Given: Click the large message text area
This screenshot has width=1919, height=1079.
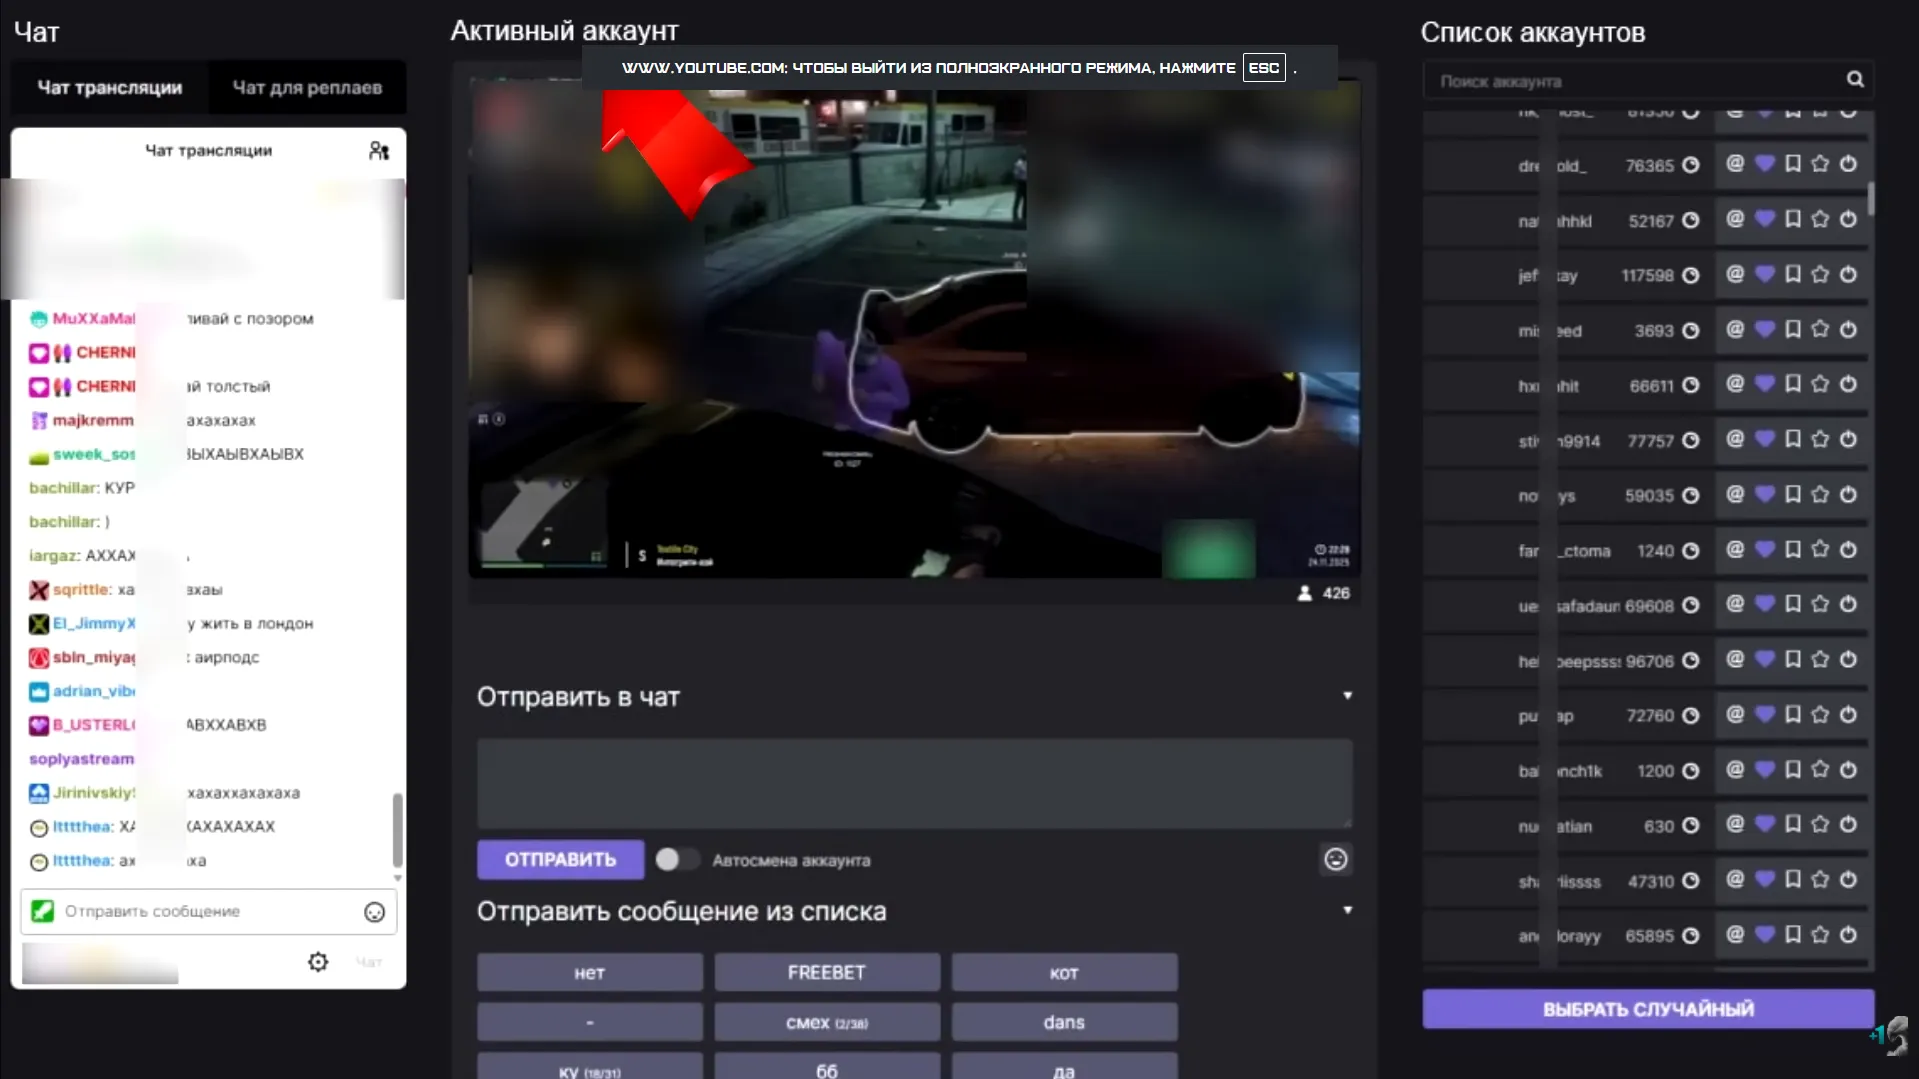Looking at the screenshot, I should pos(914,783).
